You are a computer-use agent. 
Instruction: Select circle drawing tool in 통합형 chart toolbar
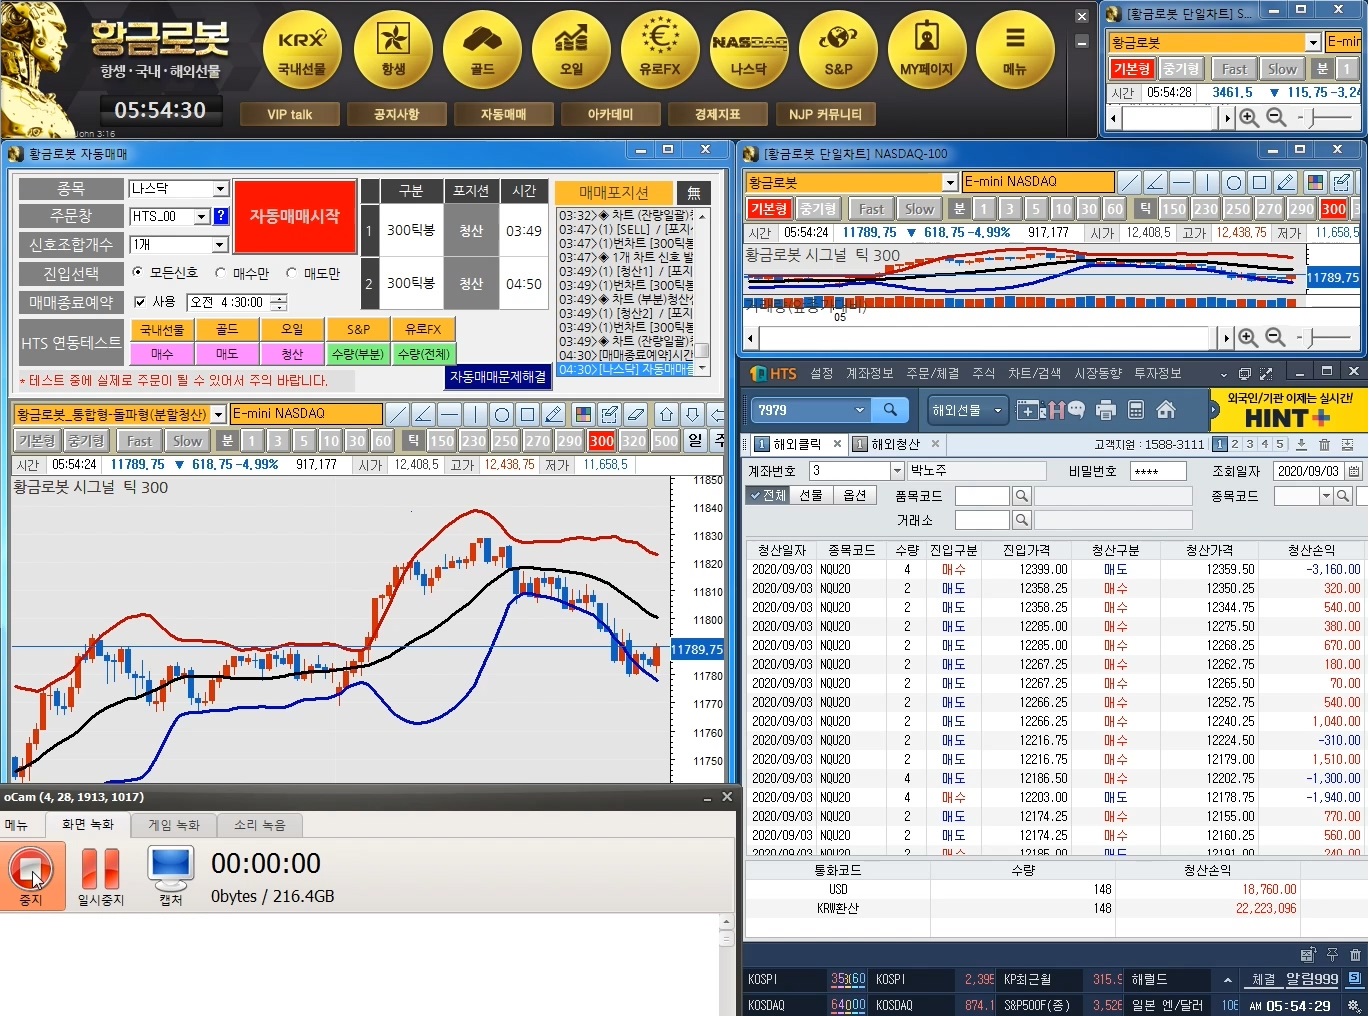tap(502, 414)
